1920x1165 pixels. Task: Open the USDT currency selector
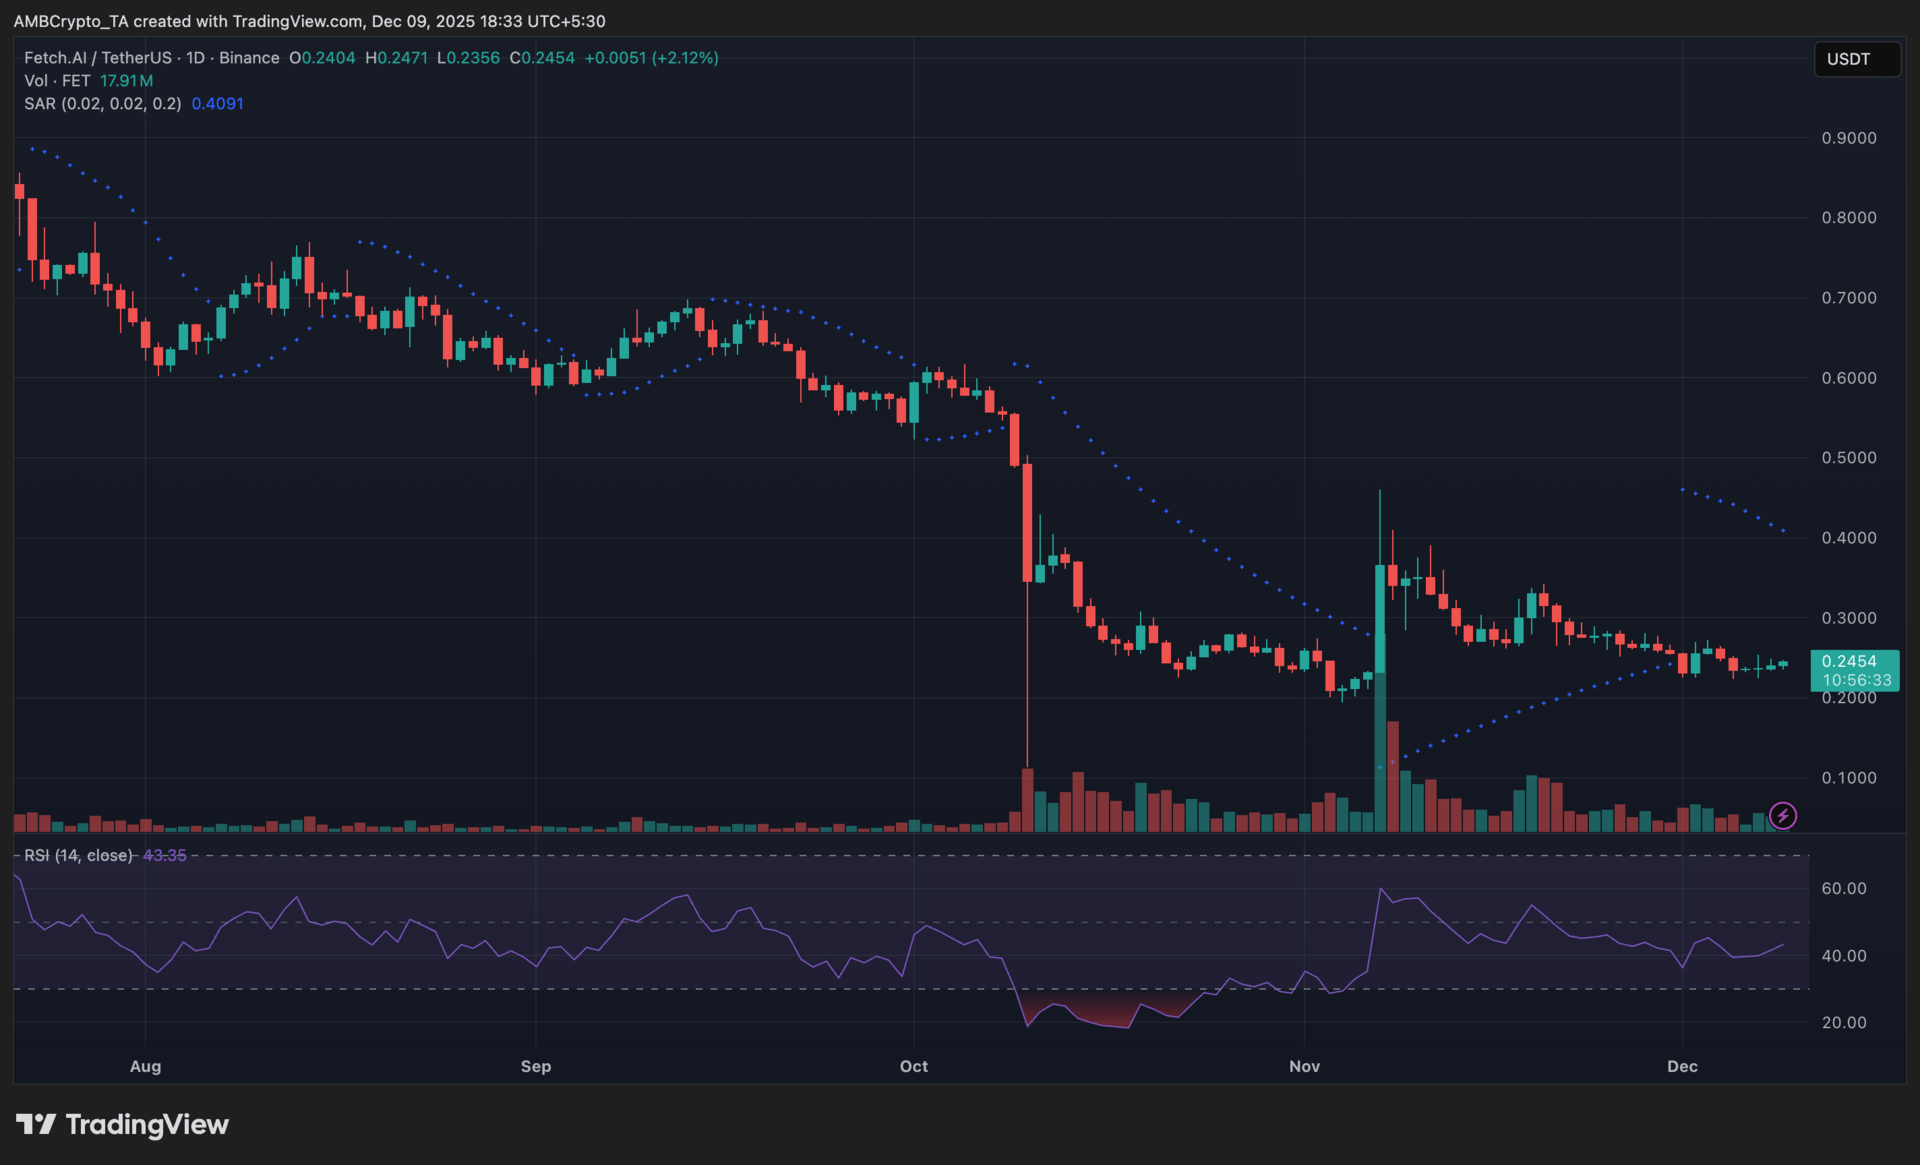pyautogui.click(x=1856, y=59)
